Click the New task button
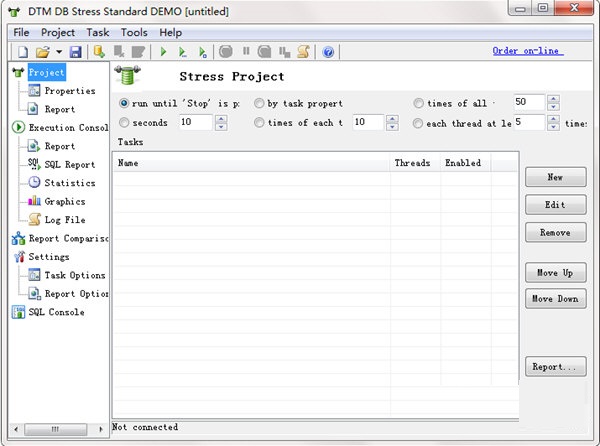Screen dimensions: 600x446 coord(556,177)
